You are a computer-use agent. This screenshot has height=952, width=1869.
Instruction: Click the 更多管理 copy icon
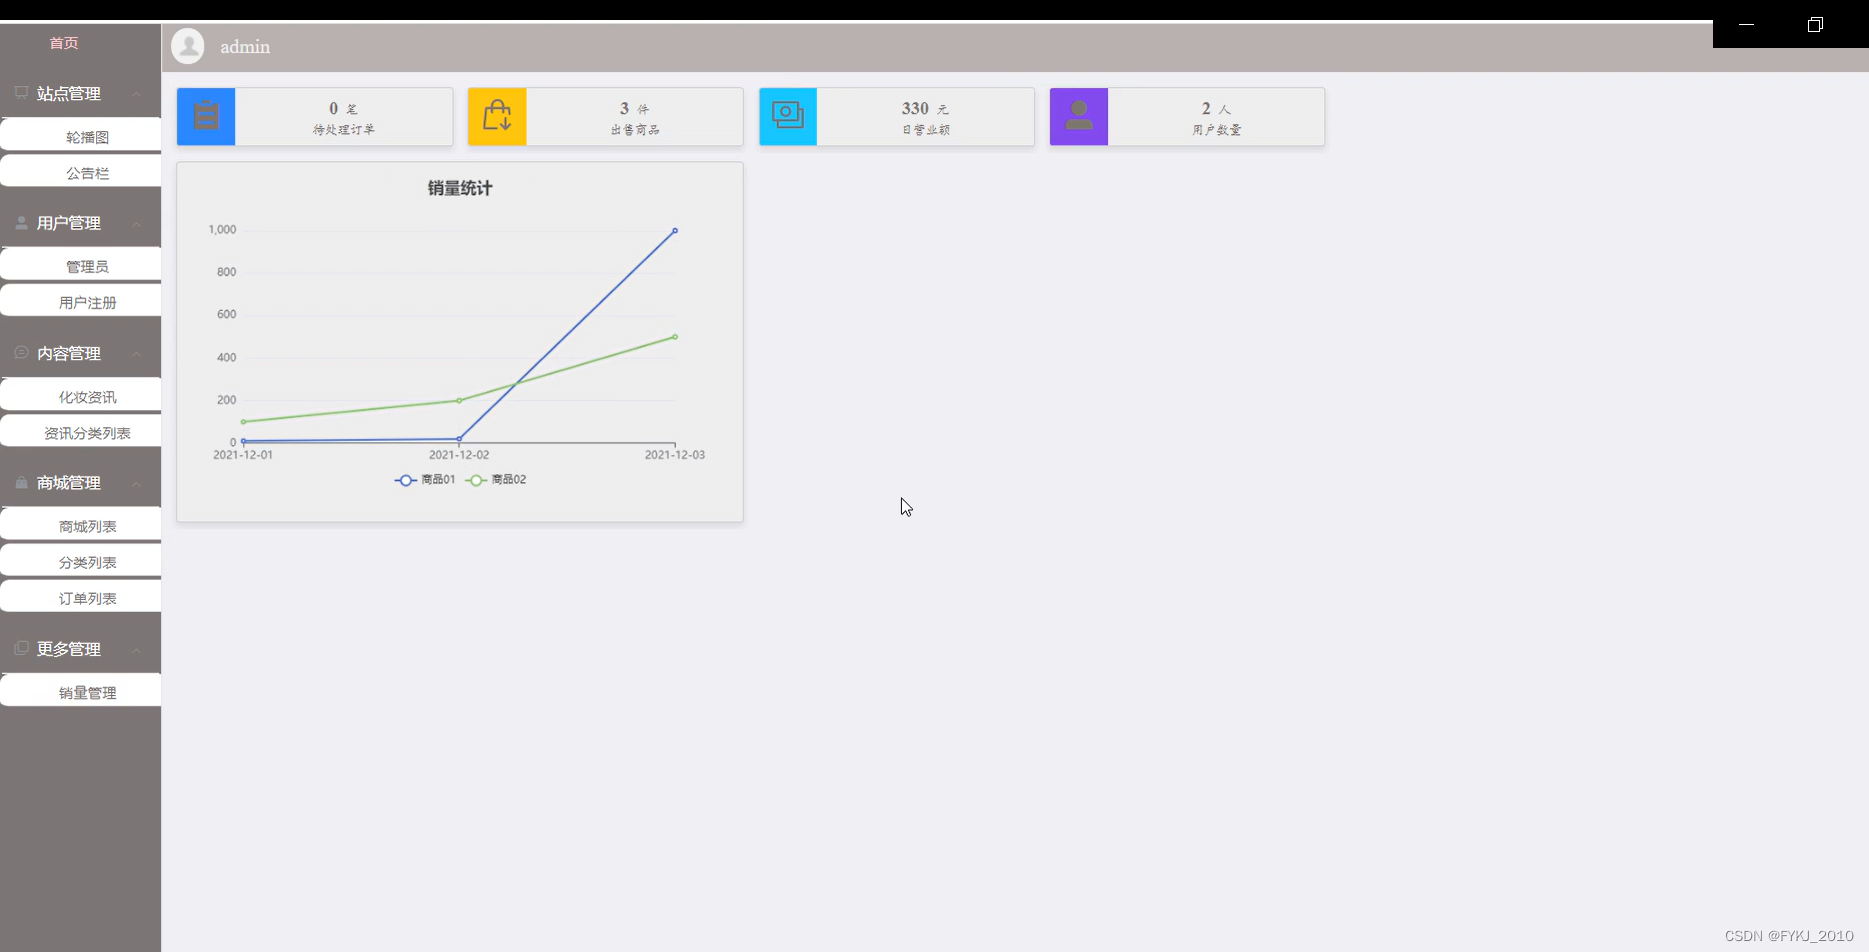click(21, 648)
